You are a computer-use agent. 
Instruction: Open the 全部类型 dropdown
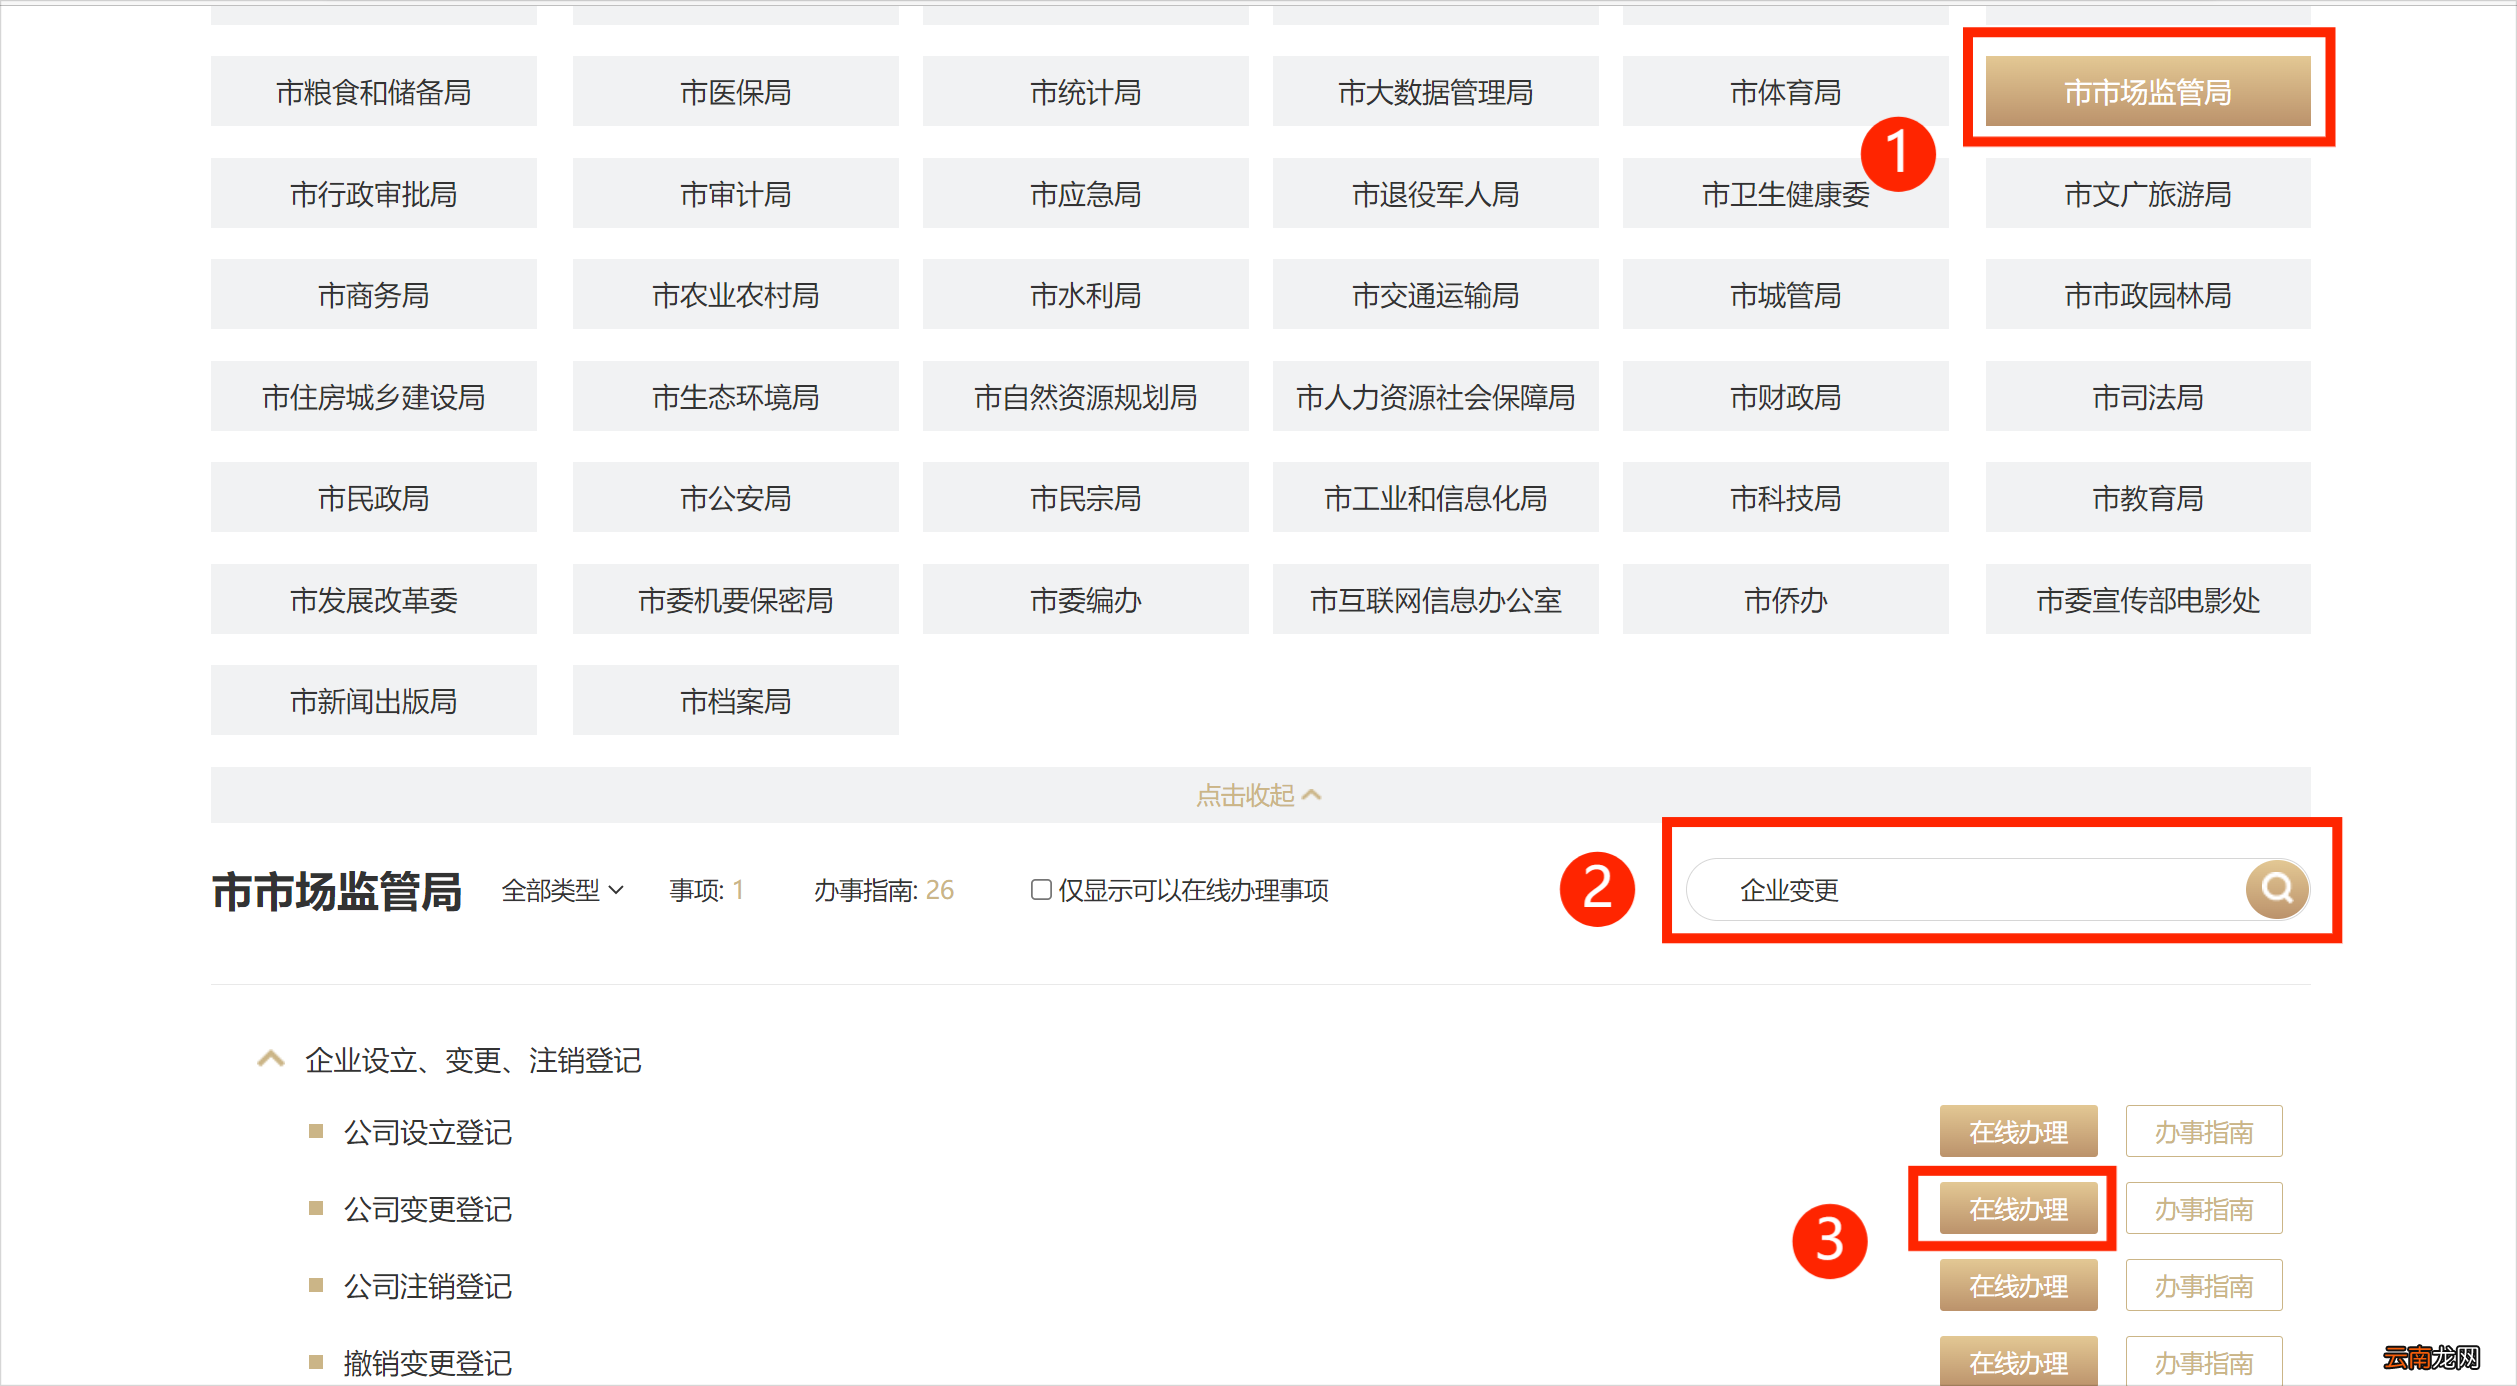pyautogui.click(x=562, y=890)
